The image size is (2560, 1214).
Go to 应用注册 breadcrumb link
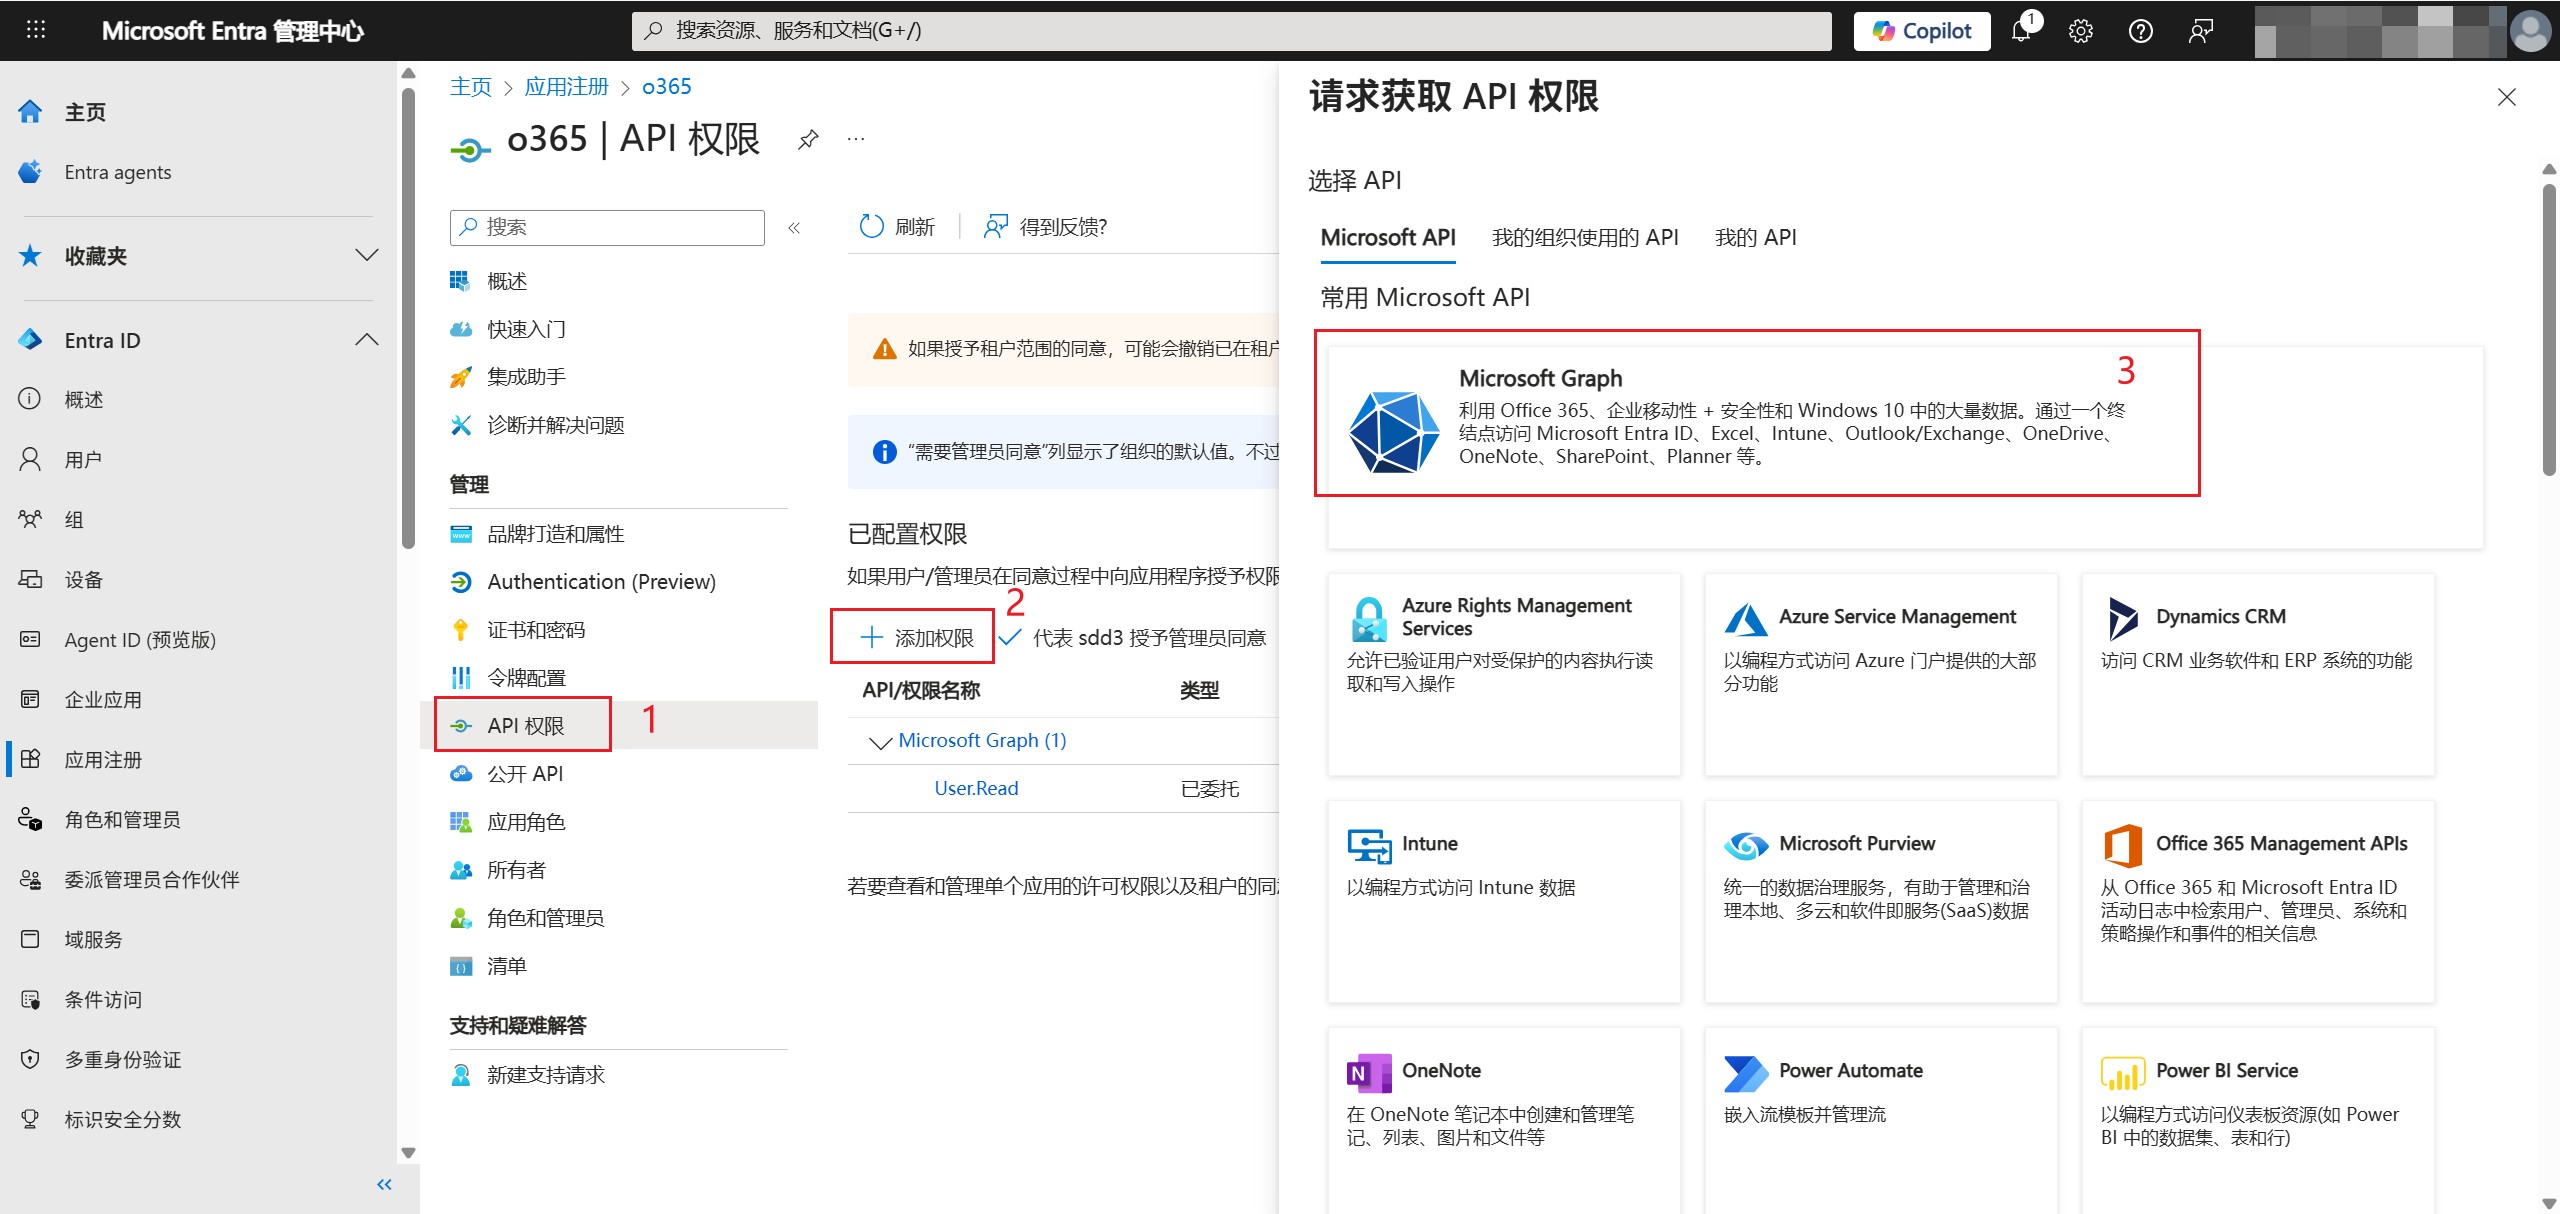567,87
